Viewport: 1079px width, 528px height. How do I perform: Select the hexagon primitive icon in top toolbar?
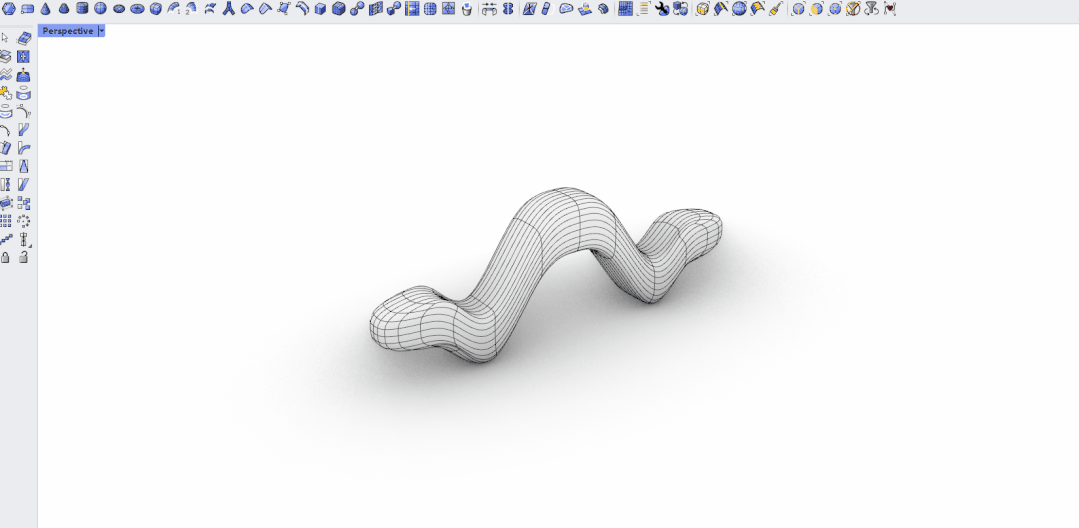[8, 9]
